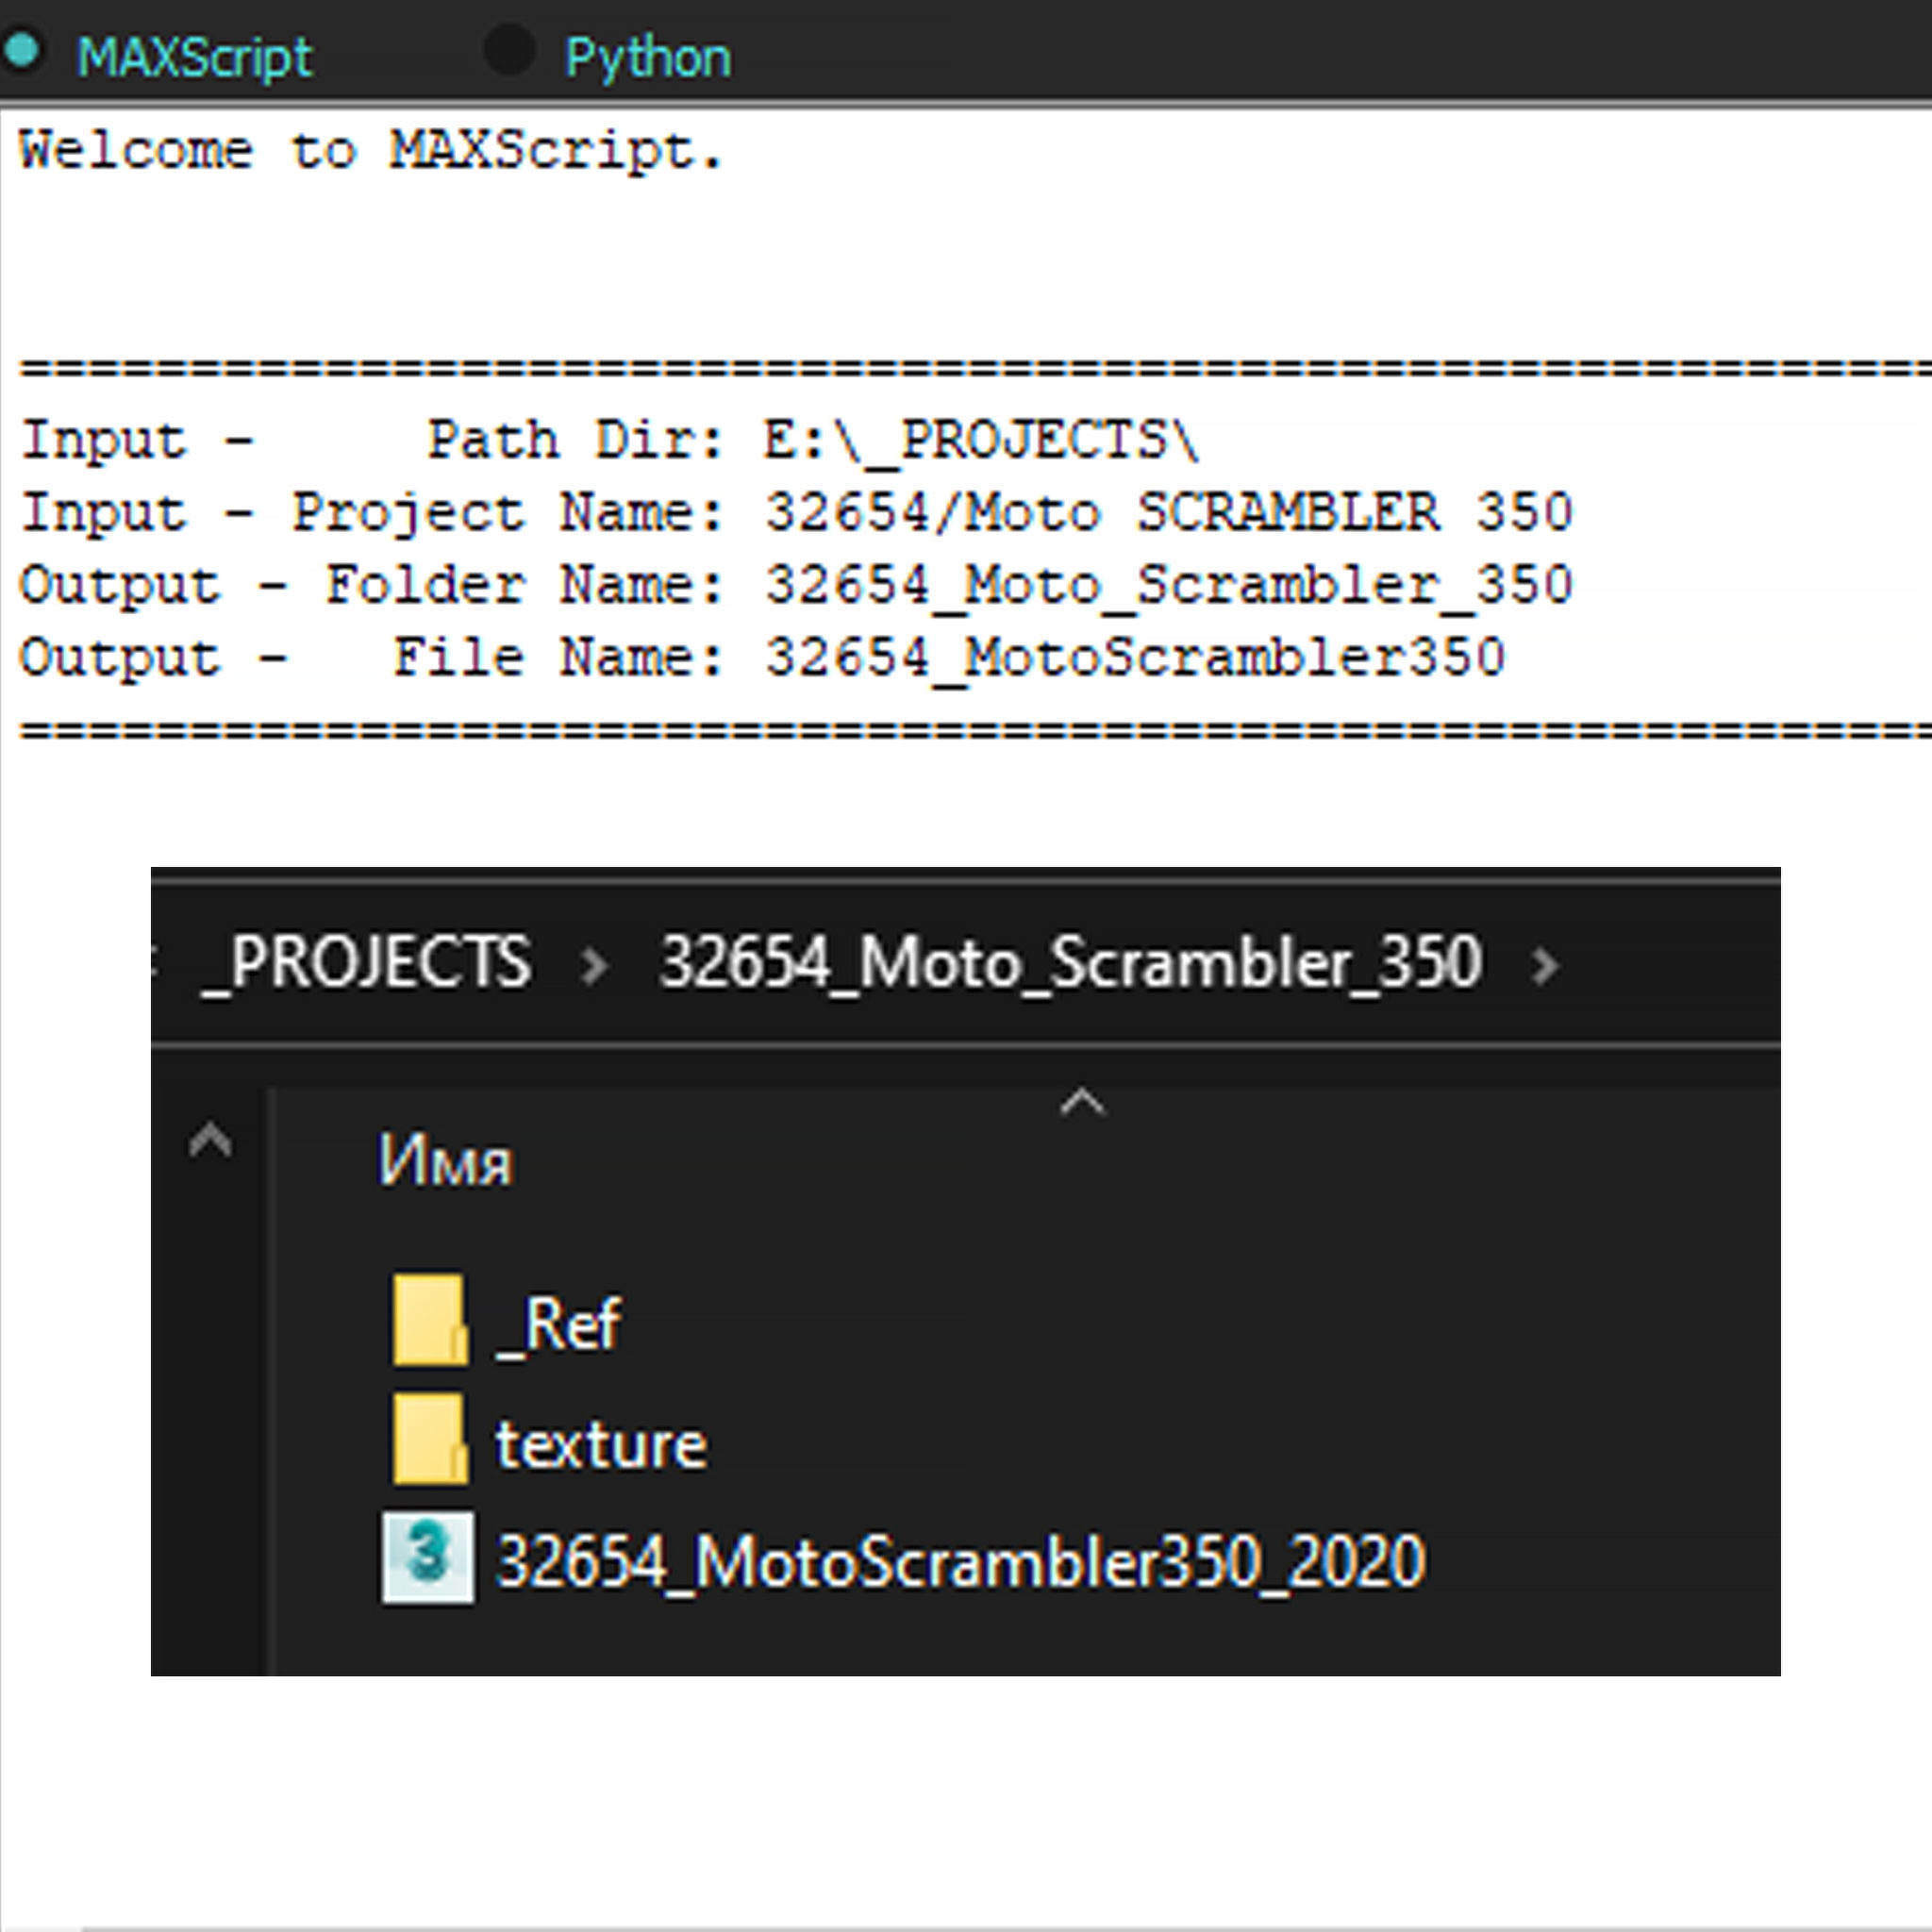Click the Project Name input line
The image size is (1932, 1932).
pos(797,513)
